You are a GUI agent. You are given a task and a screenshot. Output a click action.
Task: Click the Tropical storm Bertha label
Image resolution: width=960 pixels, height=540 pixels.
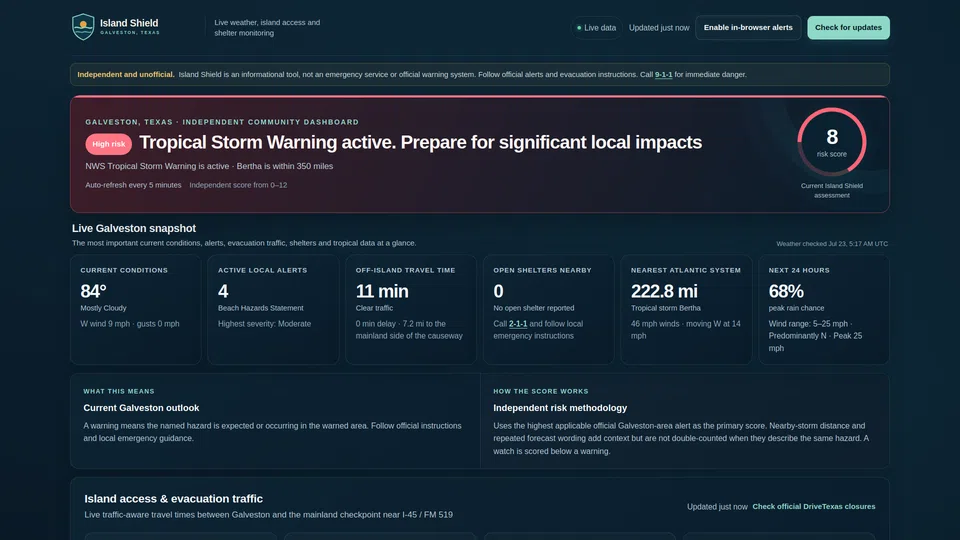pyautogui.click(x=666, y=308)
